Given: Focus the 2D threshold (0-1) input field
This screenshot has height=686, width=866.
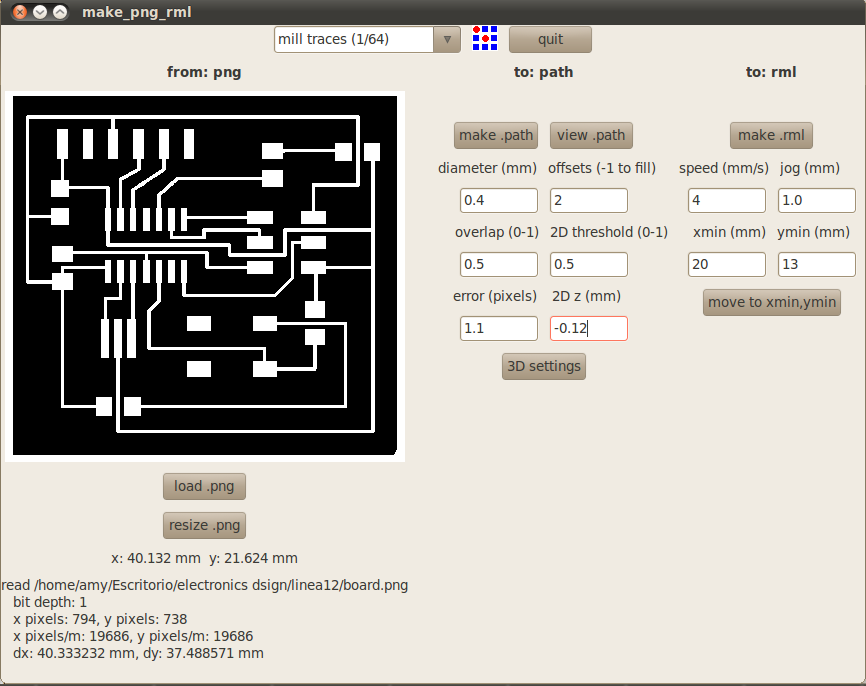Looking at the screenshot, I should 589,265.
